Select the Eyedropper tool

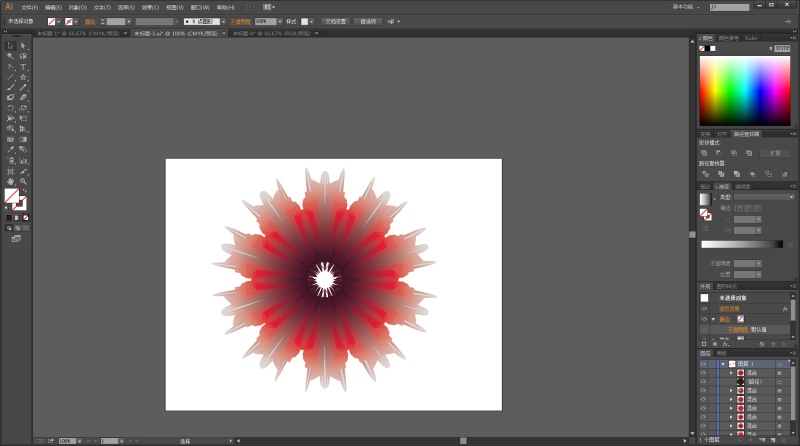point(10,150)
